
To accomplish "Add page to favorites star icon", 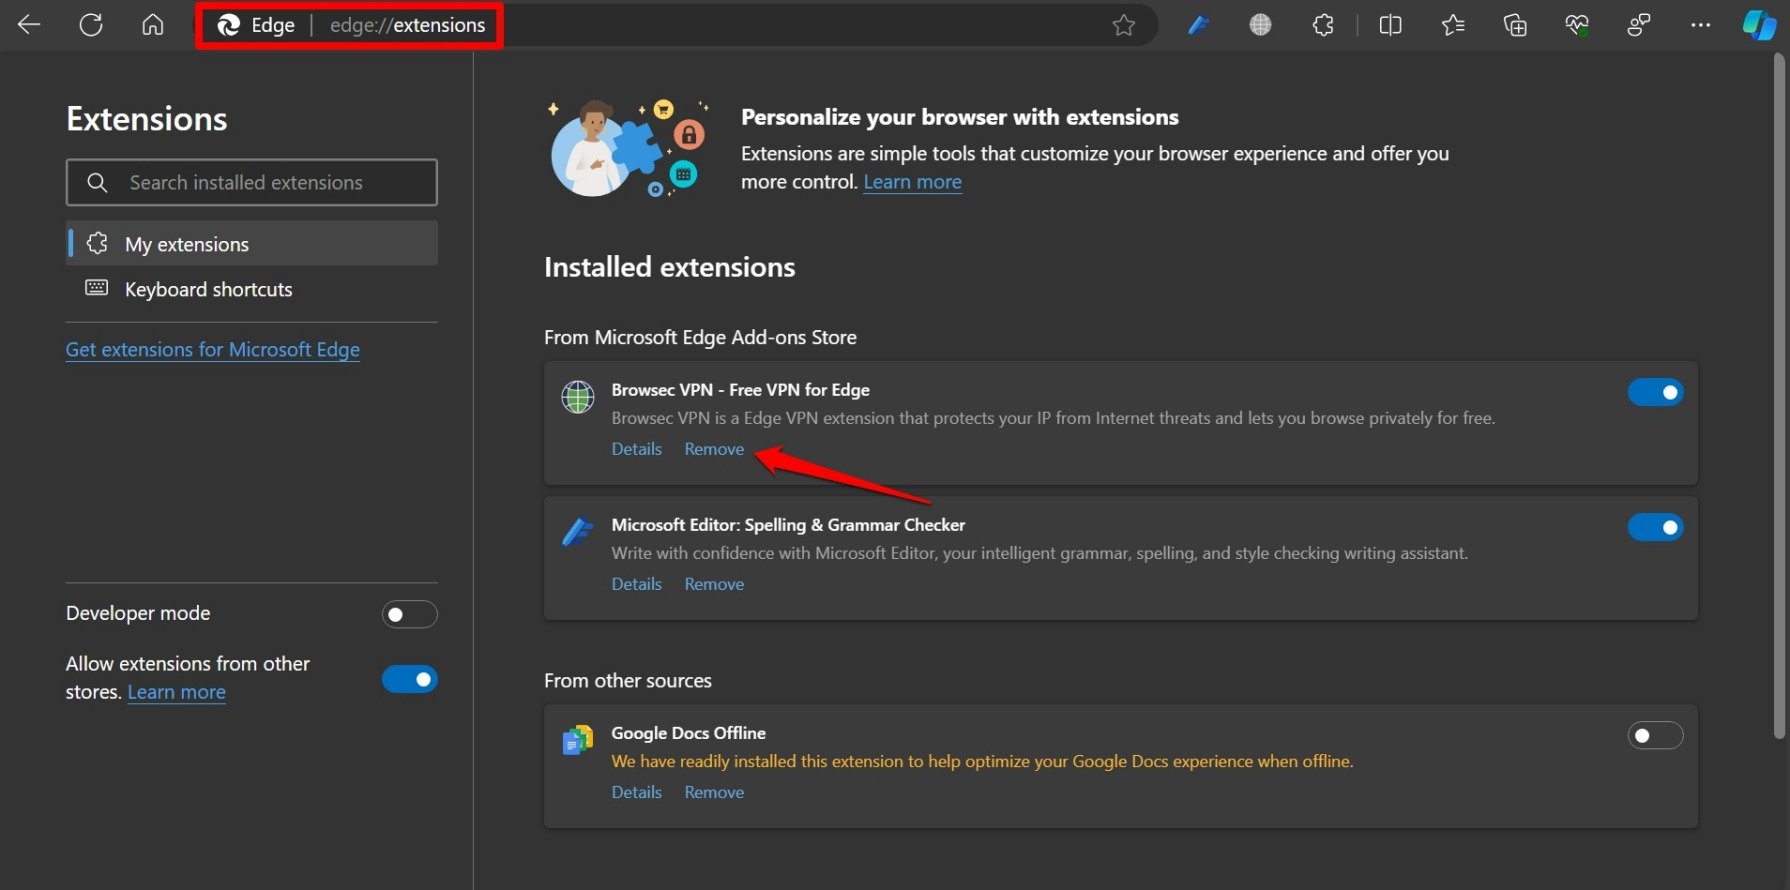I will pos(1124,25).
